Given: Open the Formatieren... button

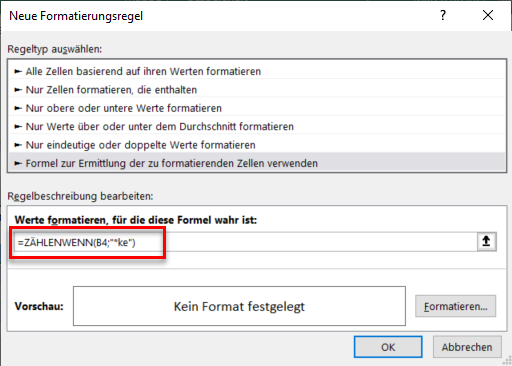Looking at the screenshot, I should point(455,306).
